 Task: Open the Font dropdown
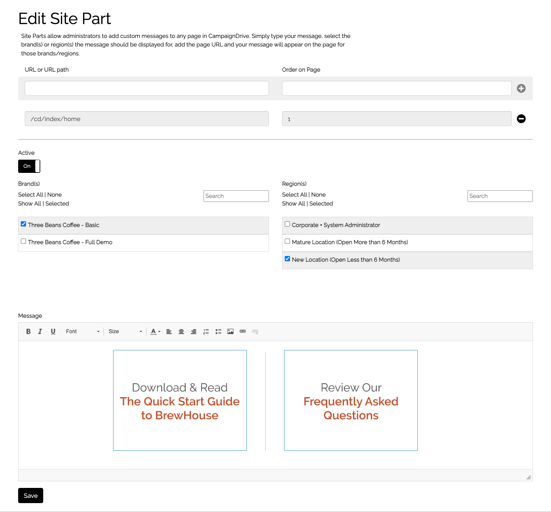(82, 331)
